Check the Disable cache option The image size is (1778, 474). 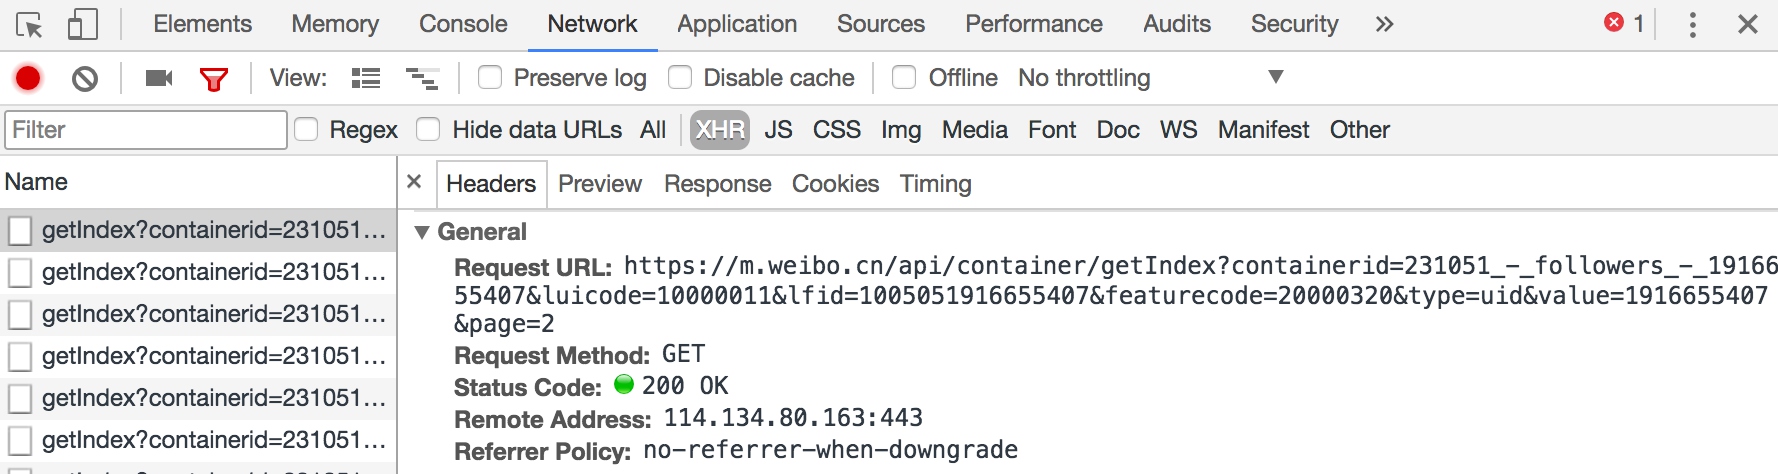pos(680,77)
